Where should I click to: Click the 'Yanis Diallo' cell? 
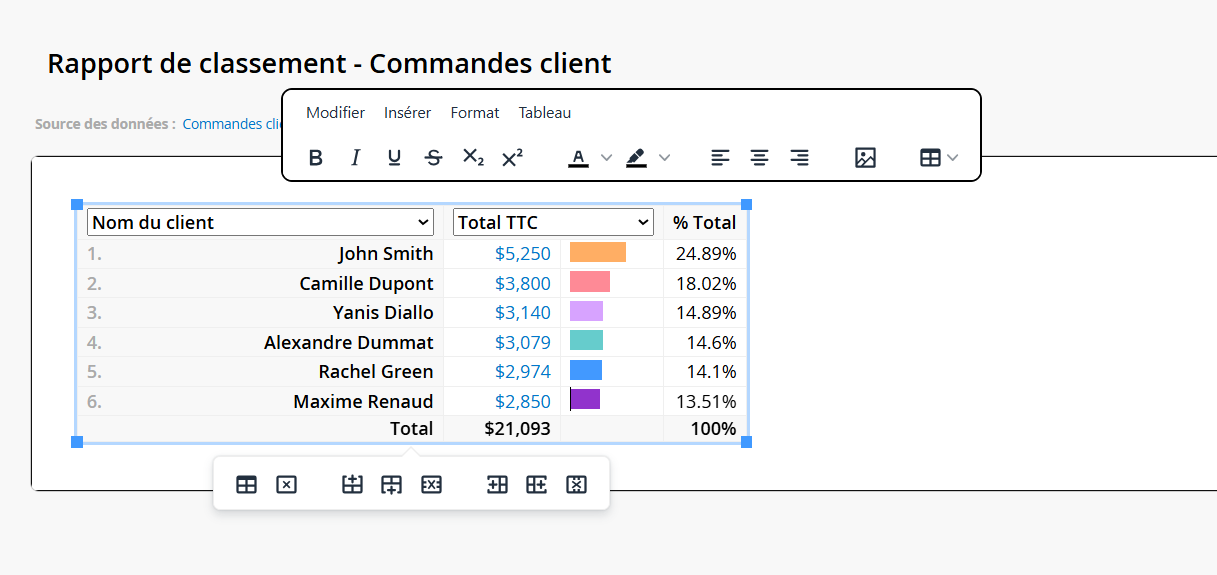coord(260,313)
